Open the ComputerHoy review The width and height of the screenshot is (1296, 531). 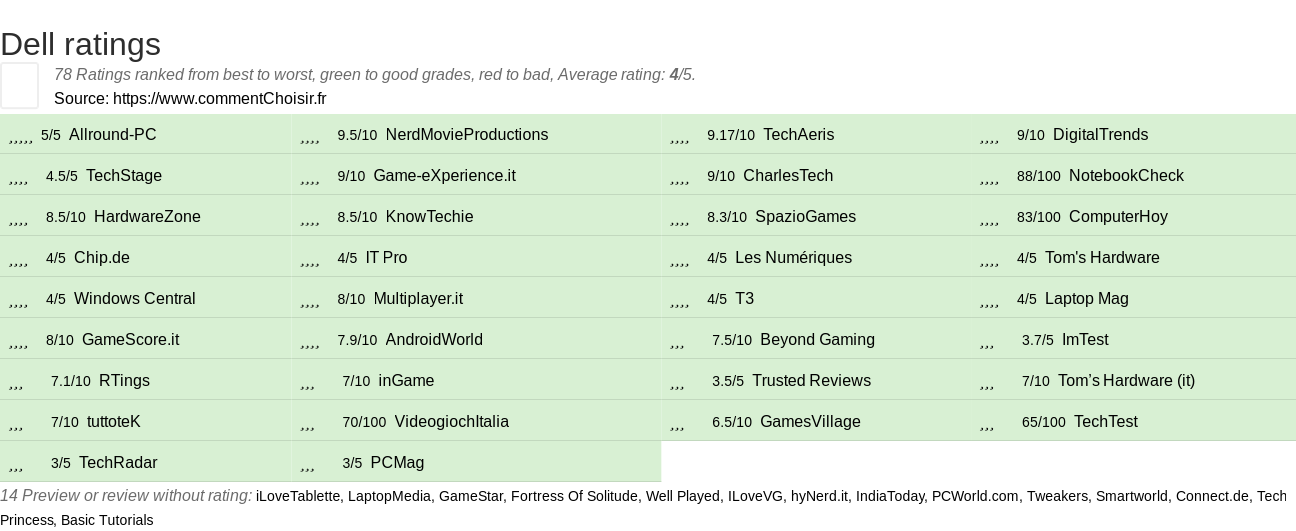point(1118,217)
